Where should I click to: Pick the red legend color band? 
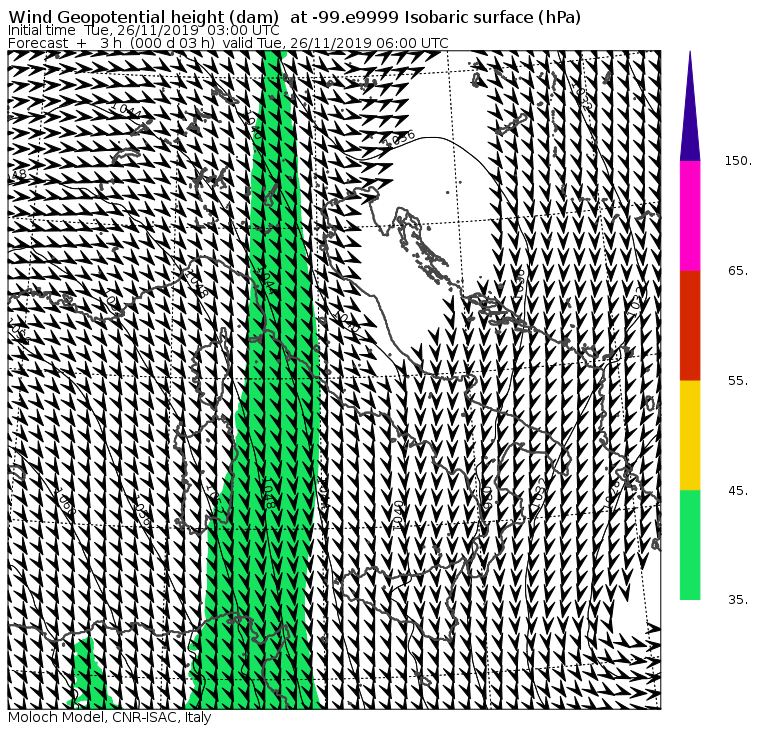tap(690, 325)
